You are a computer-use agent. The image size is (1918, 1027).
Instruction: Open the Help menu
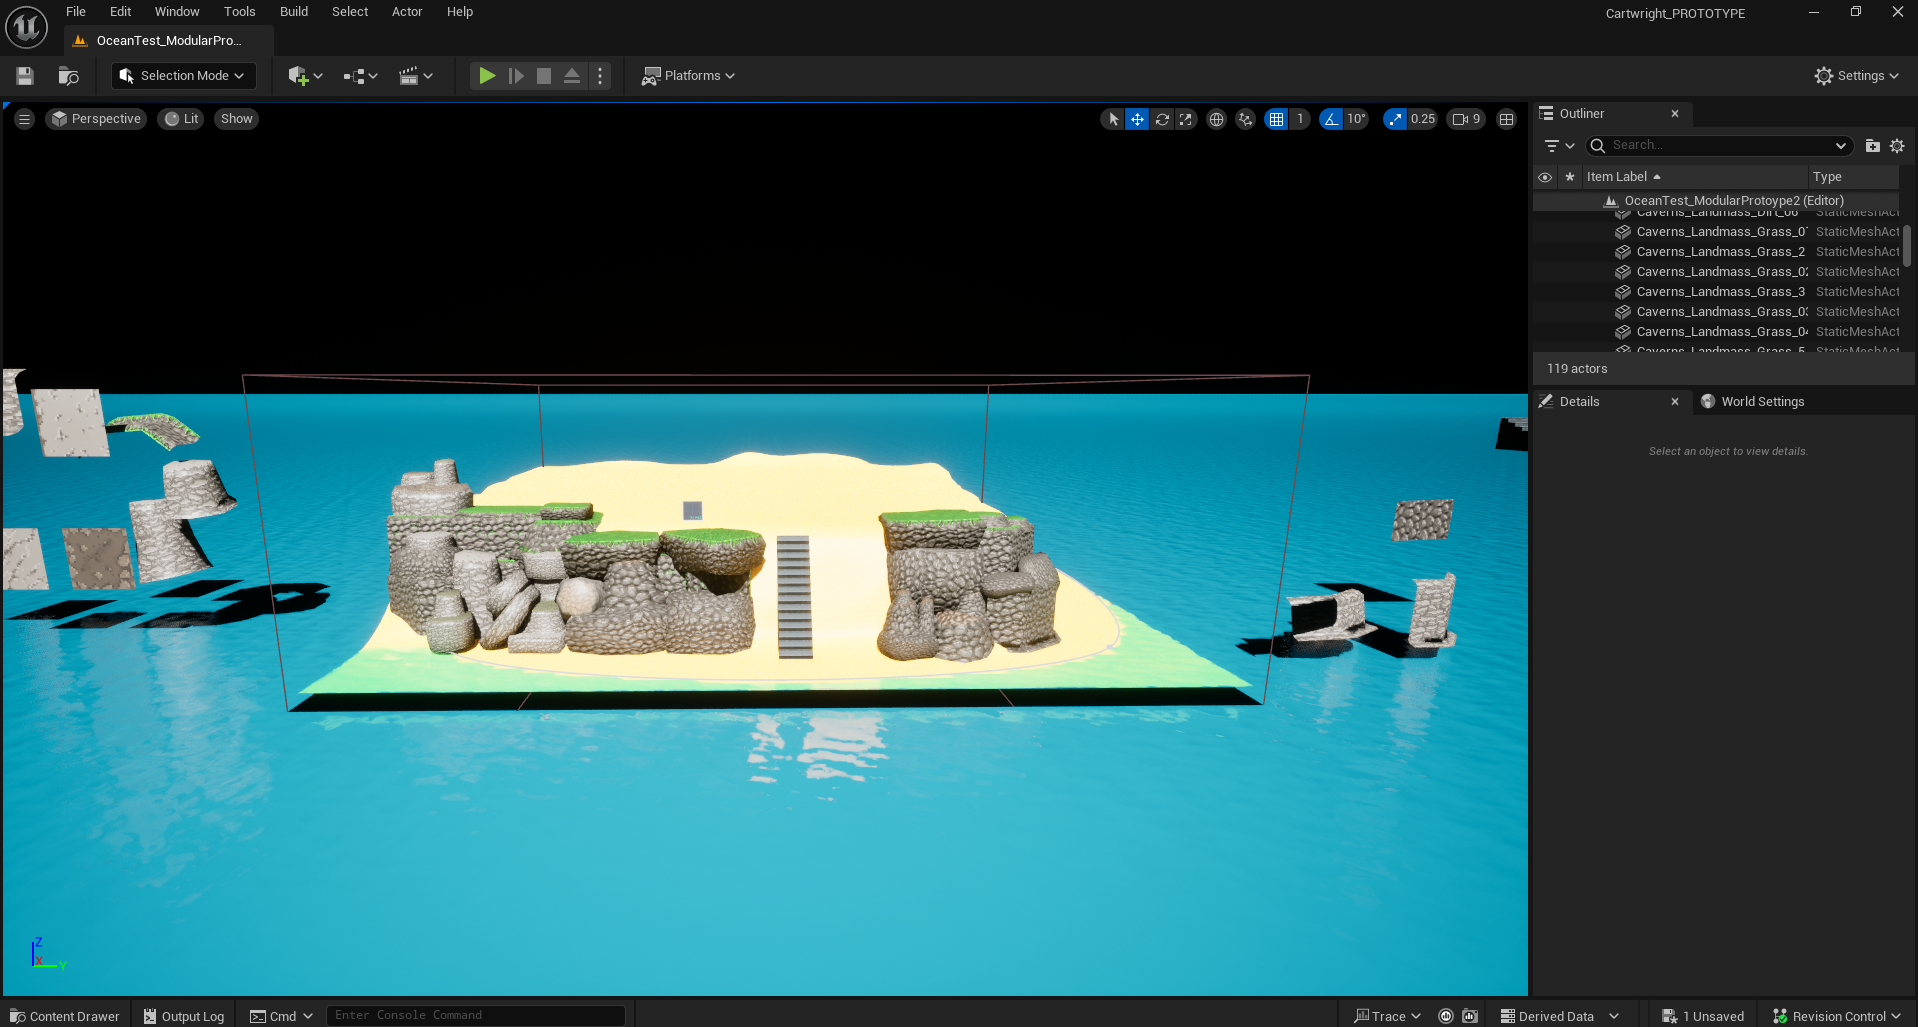pyautogui.click(x=460, y=12)
